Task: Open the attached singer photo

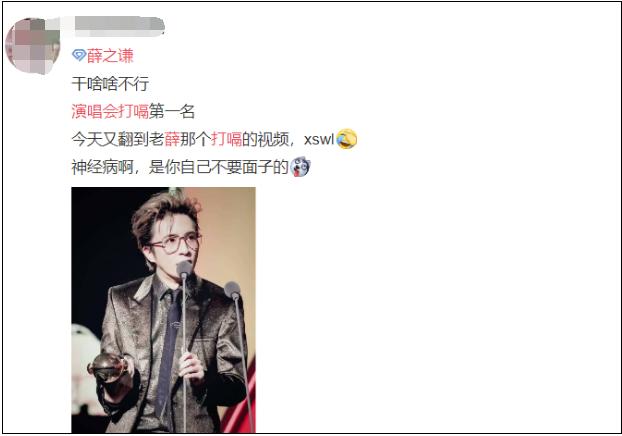Action: (x=163, y=310)
